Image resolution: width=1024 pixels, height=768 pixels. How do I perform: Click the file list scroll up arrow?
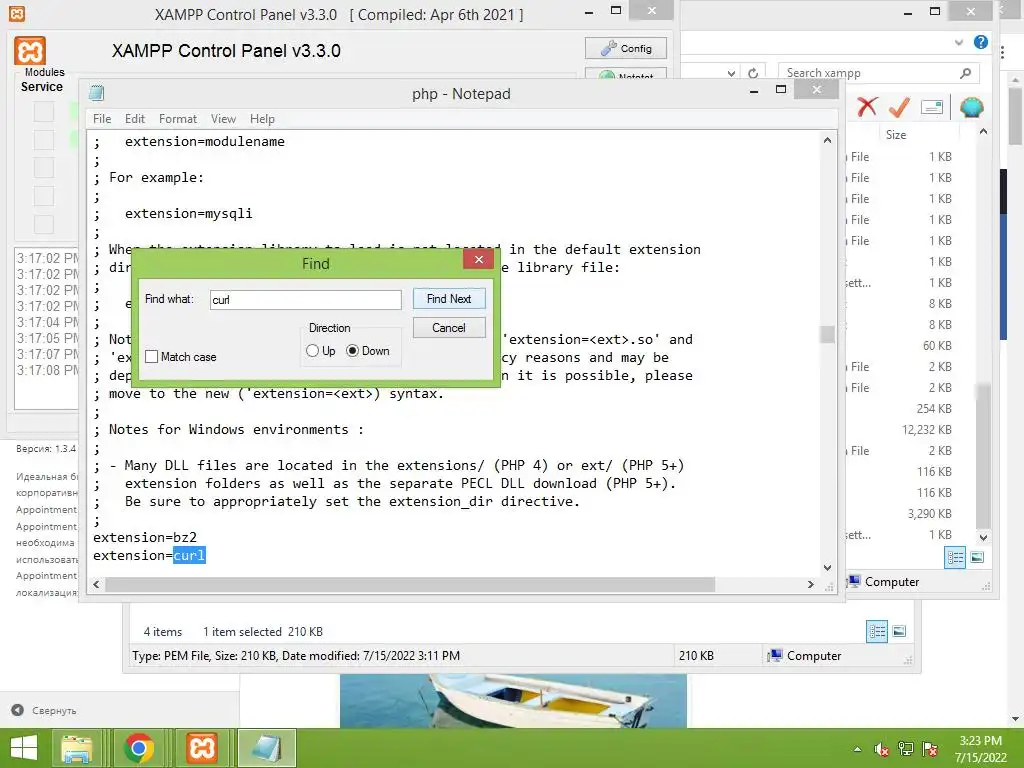pos(984,132)
